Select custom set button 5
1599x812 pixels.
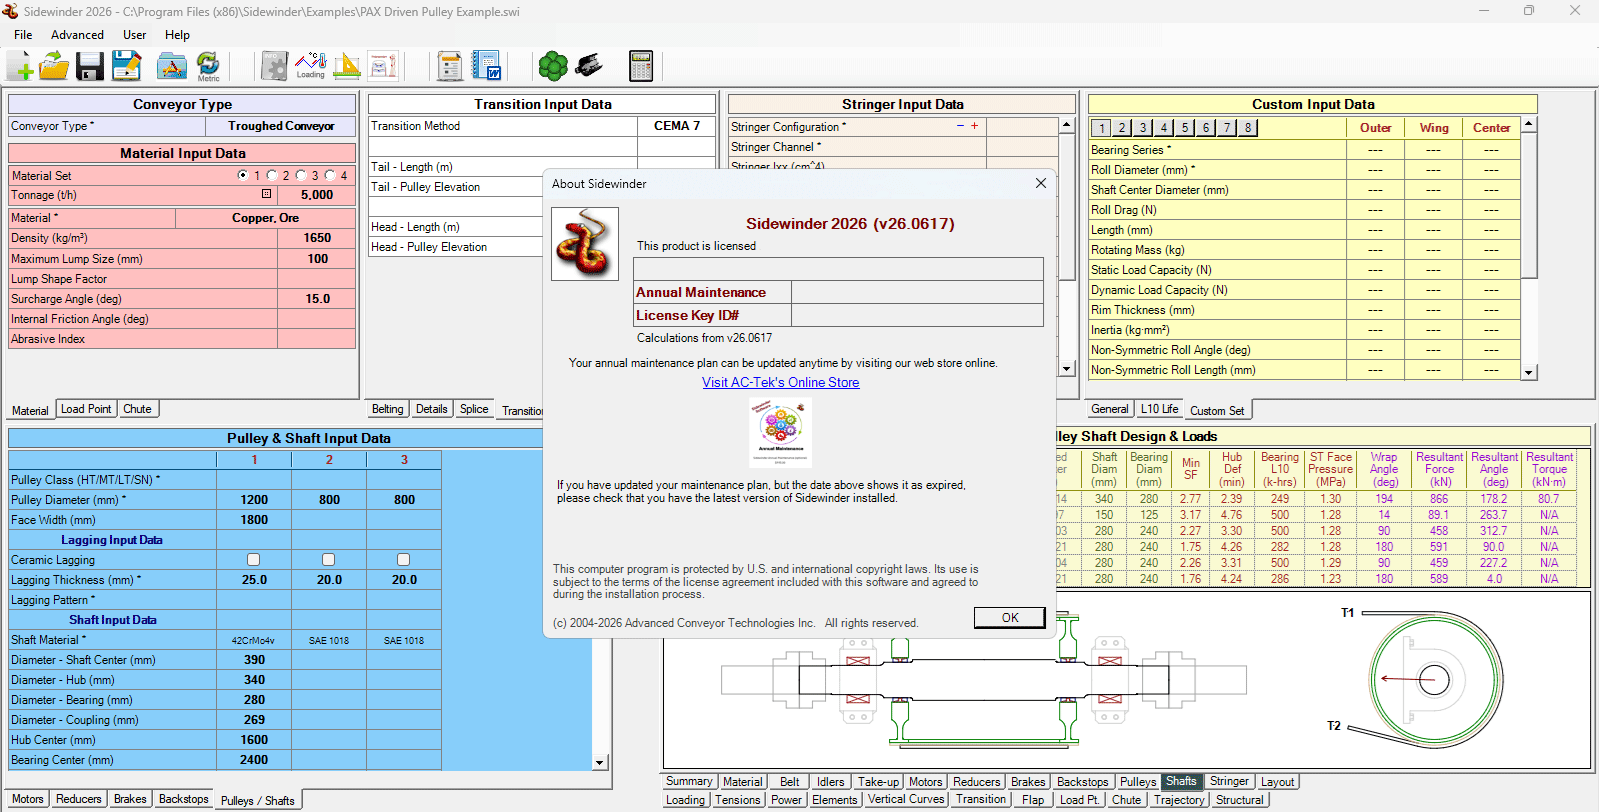[1185, 128]
